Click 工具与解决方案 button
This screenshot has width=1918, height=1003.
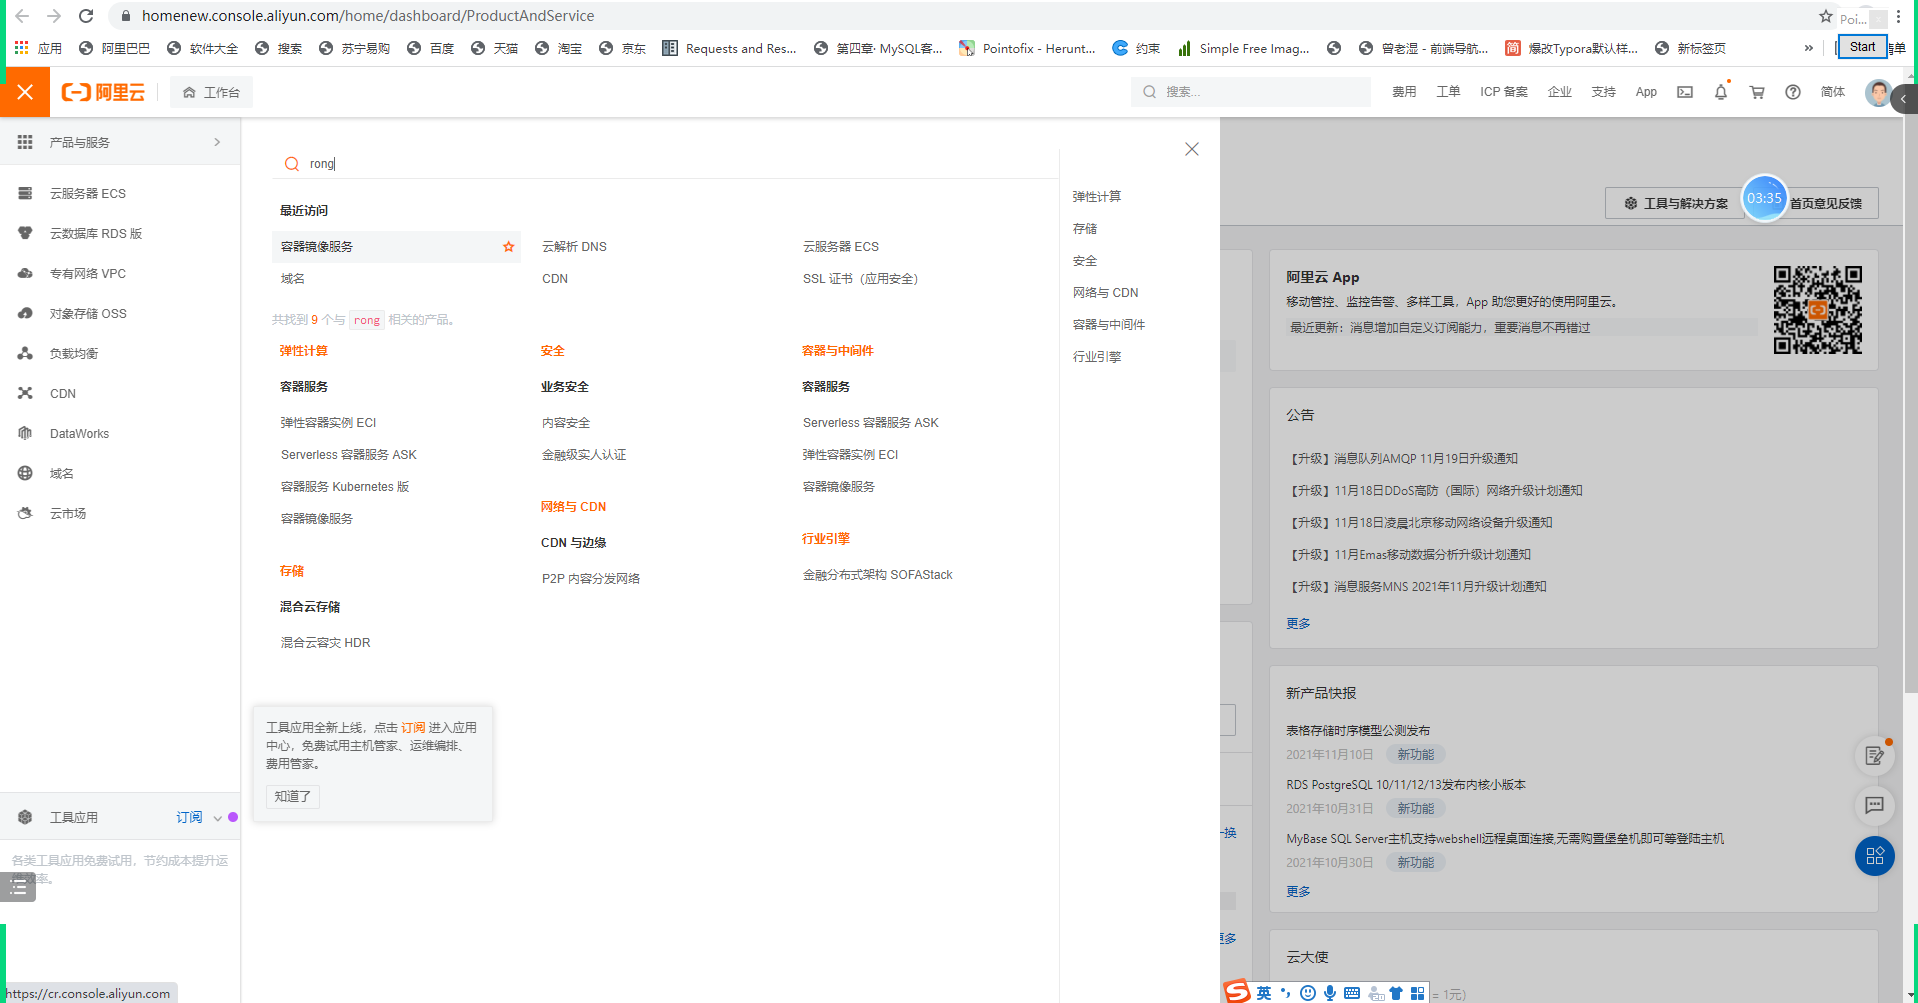point(1675,203)
